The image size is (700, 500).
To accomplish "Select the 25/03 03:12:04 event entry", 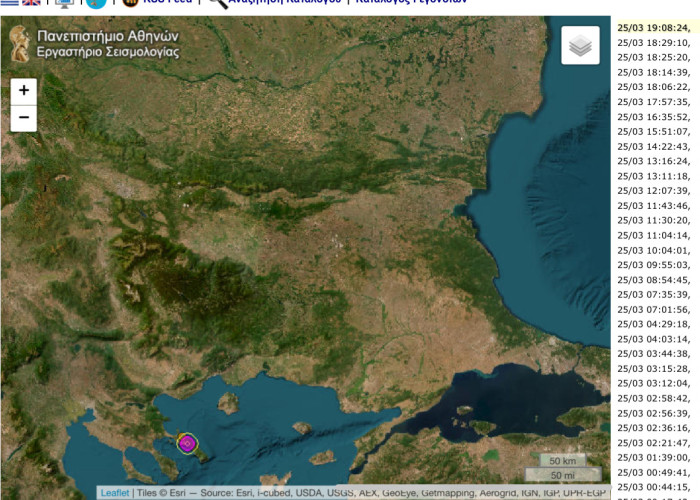I will click(x=653, y=383).
